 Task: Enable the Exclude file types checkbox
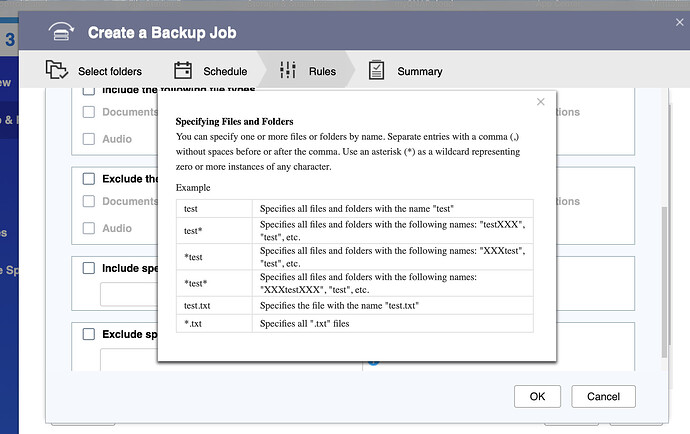coord(89,179)
